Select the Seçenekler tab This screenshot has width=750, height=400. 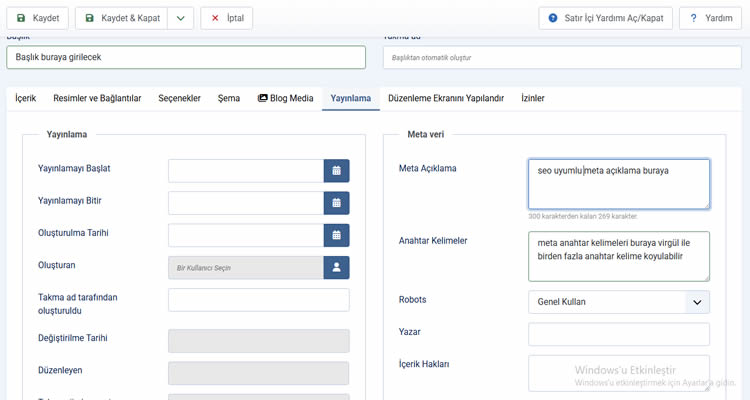coord(180,98)
